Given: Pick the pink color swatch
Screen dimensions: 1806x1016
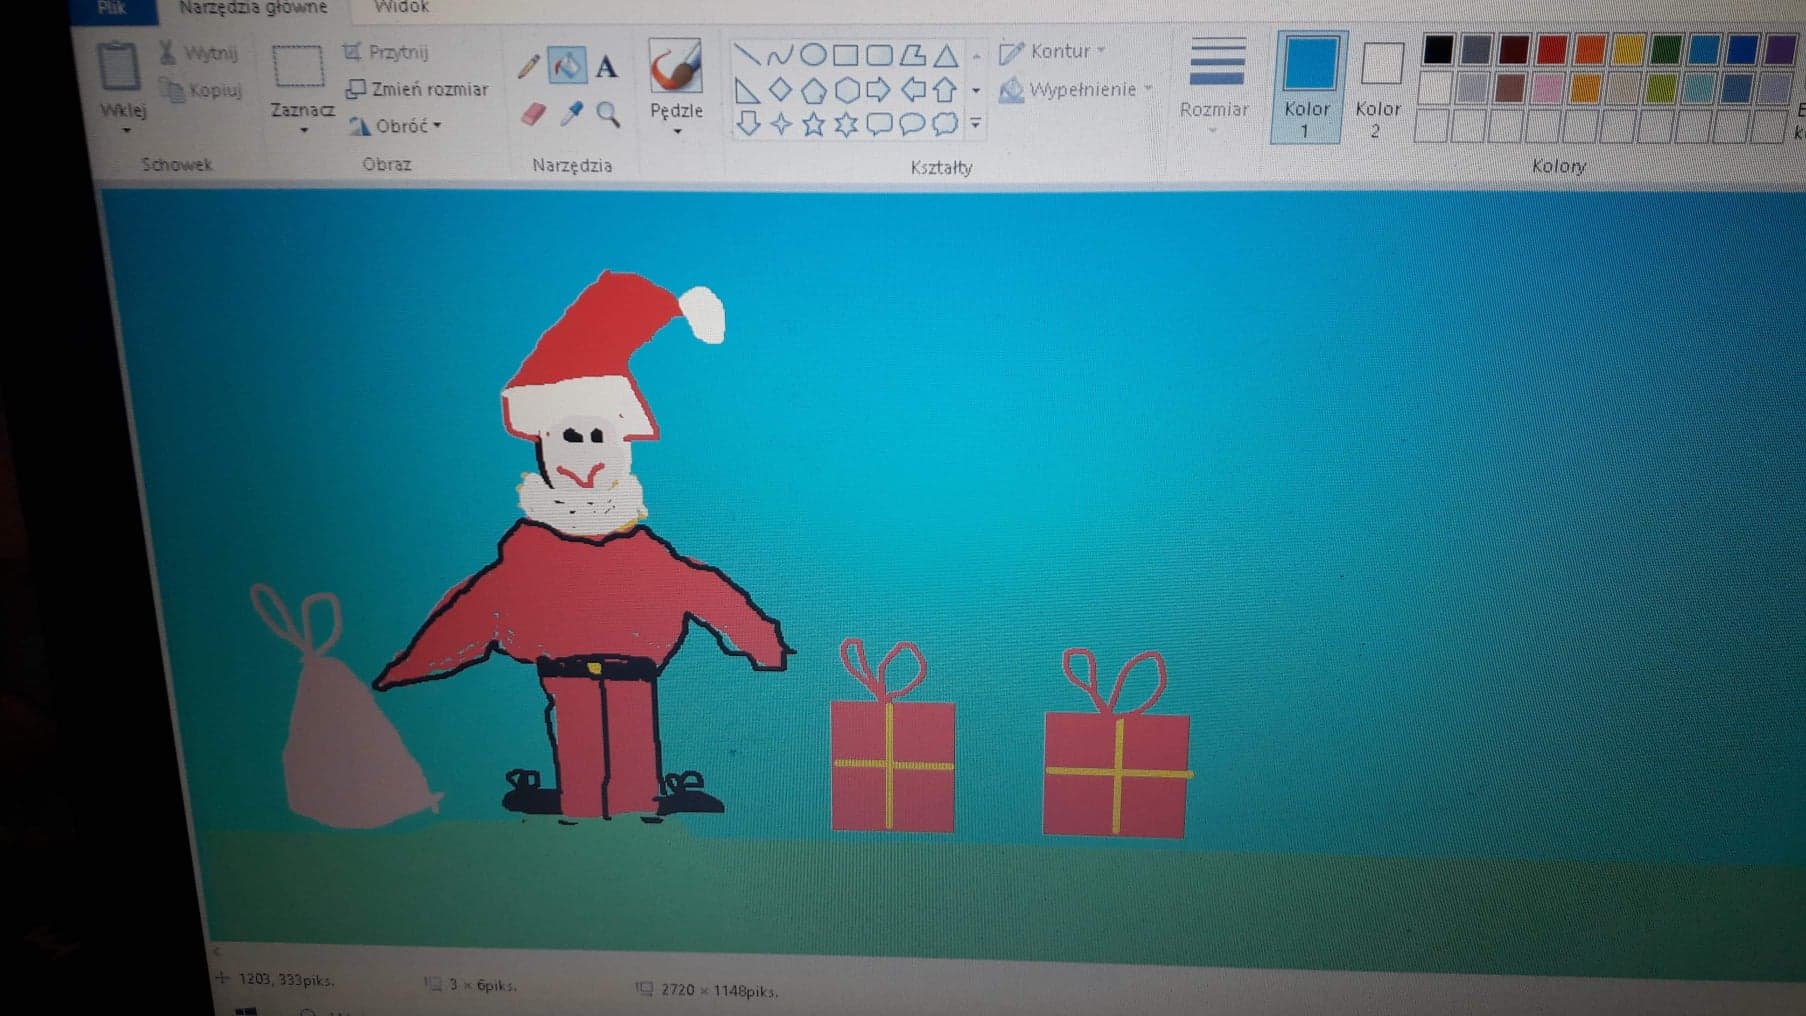Looking at the screenshot, I should pos(1547,88).
